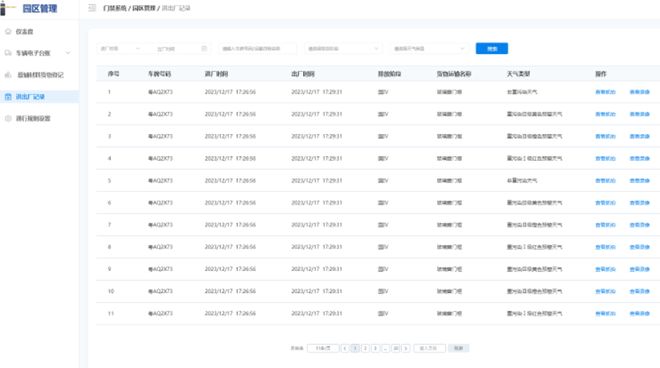Click the blue search button
The width and height of the screenshot is (660, 368).
click(x=492, y=48)
